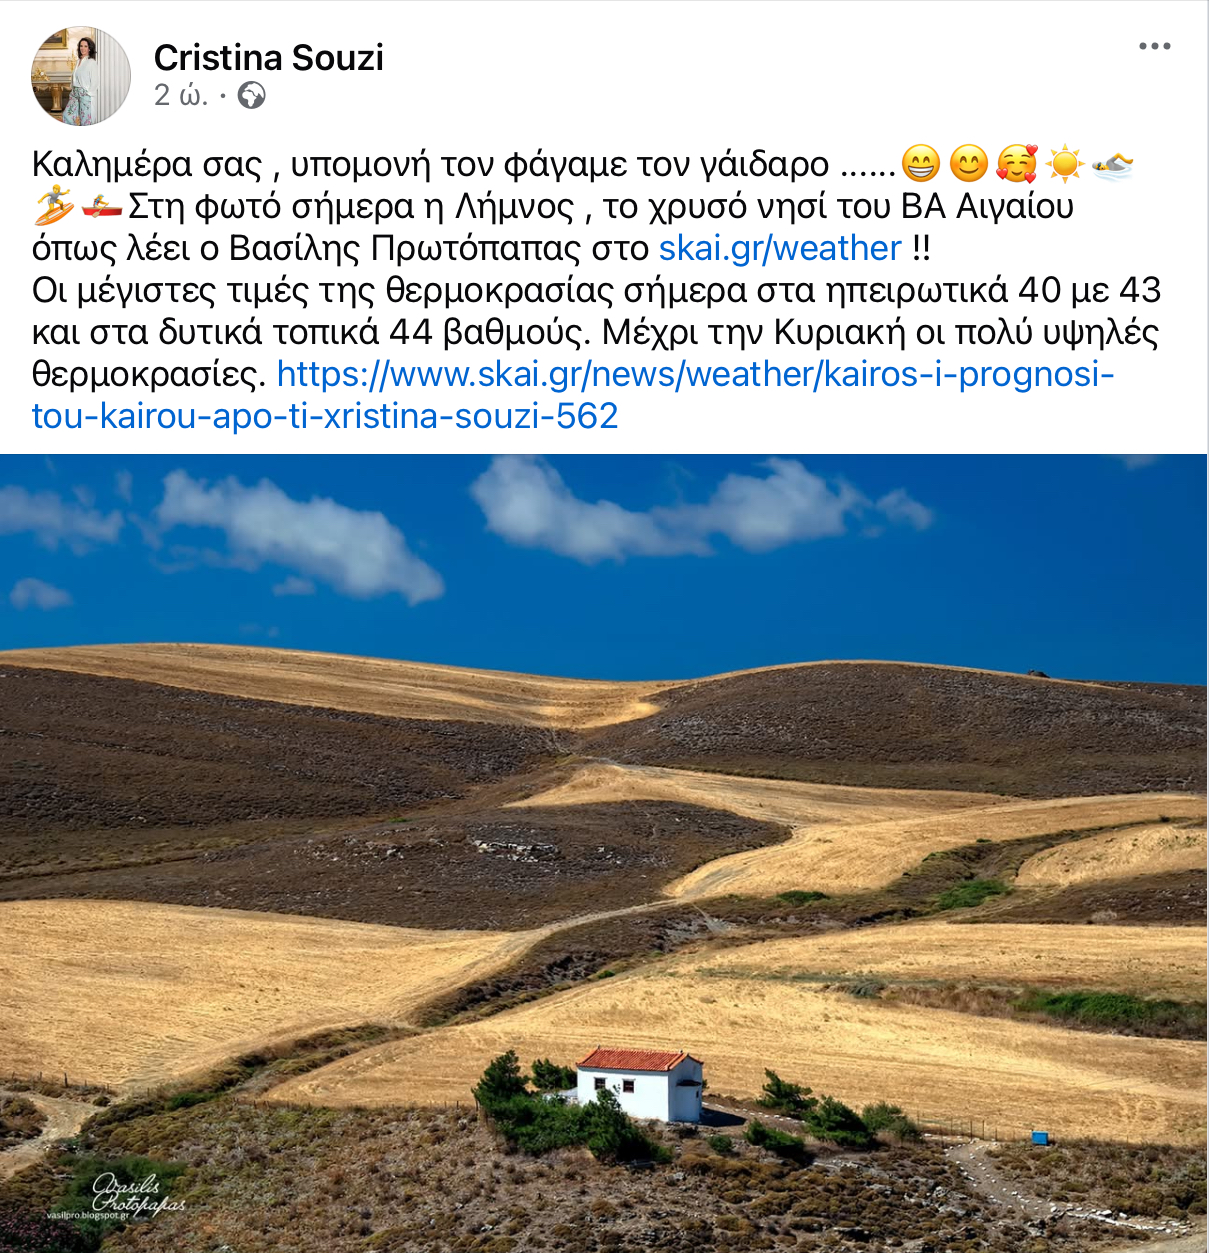Open the three-dot post options menu
This screenshot has height=1253, width=1209.
tap(1154, 46)
